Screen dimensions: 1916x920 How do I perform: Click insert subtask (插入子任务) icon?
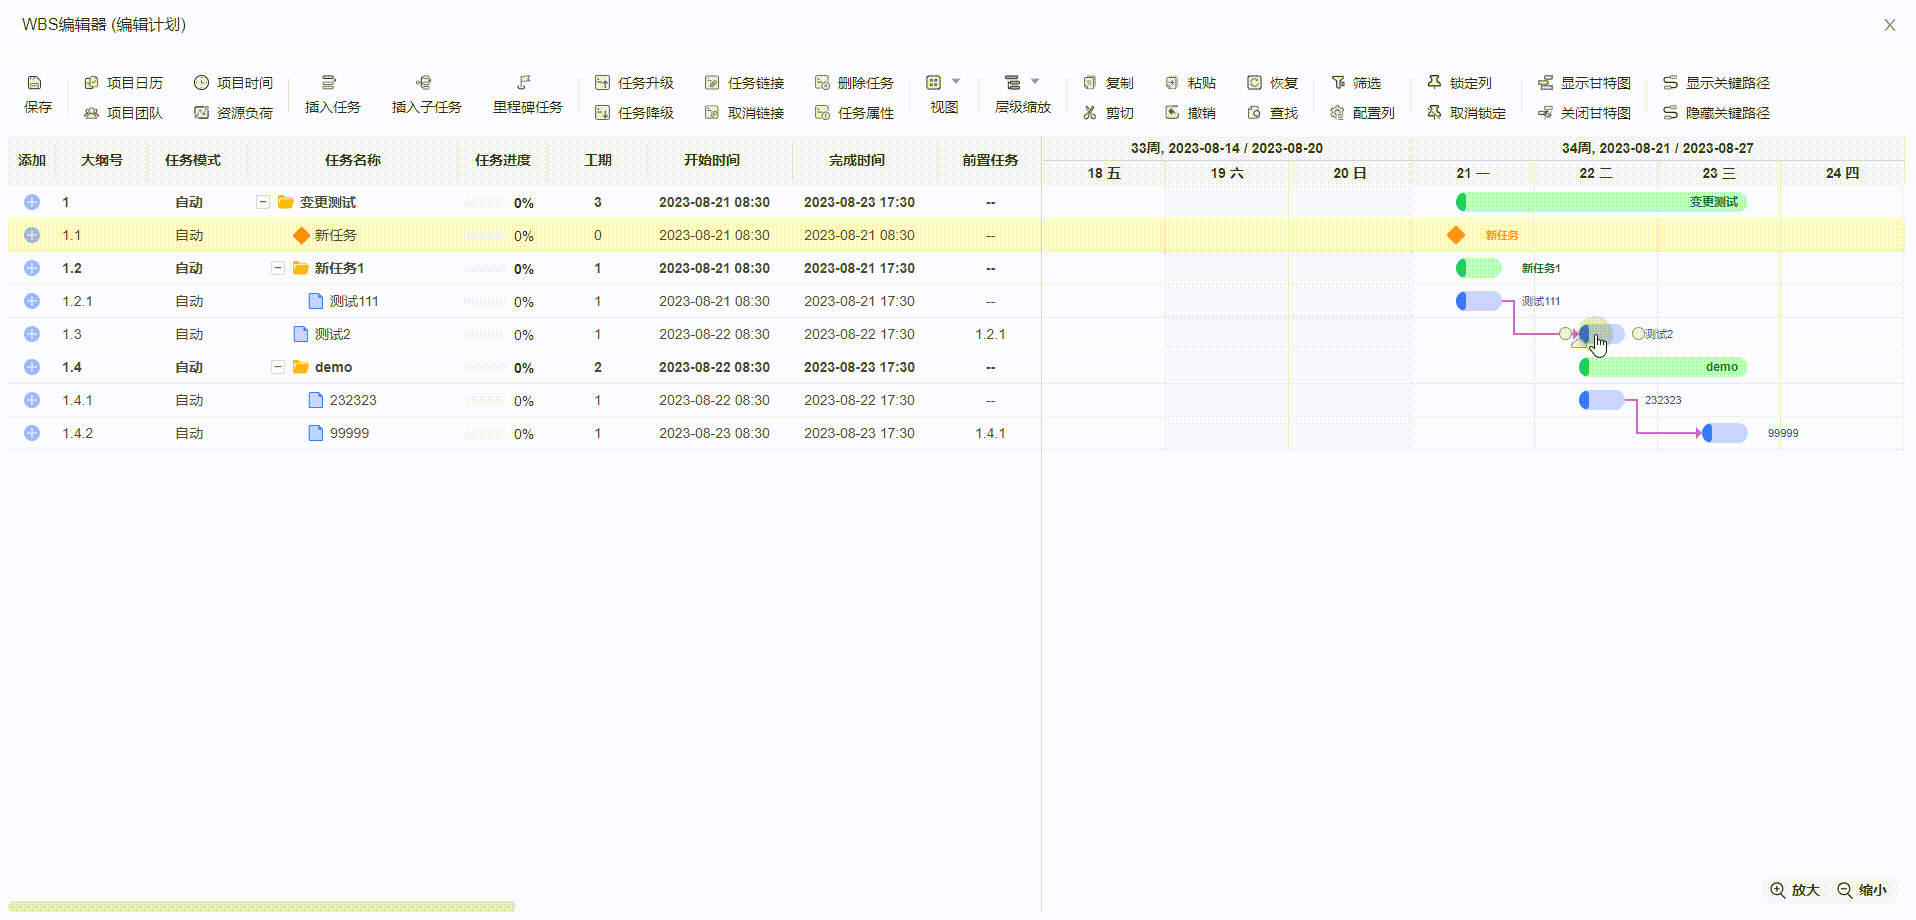(424, 83)
